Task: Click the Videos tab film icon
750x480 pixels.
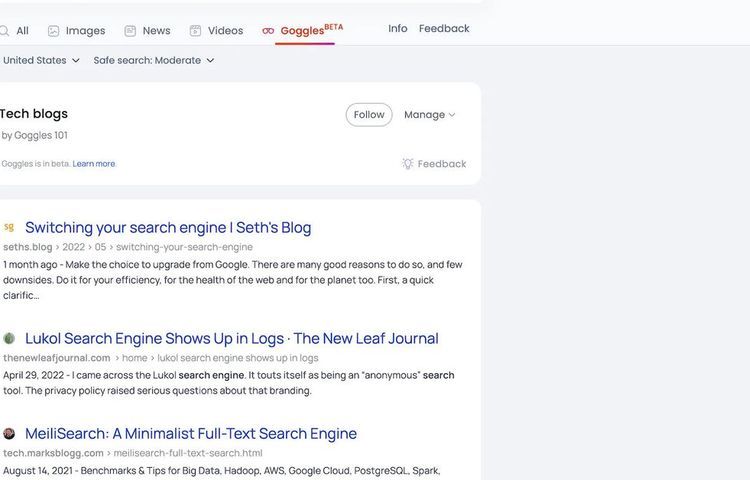Action: [x=195, y=31]
